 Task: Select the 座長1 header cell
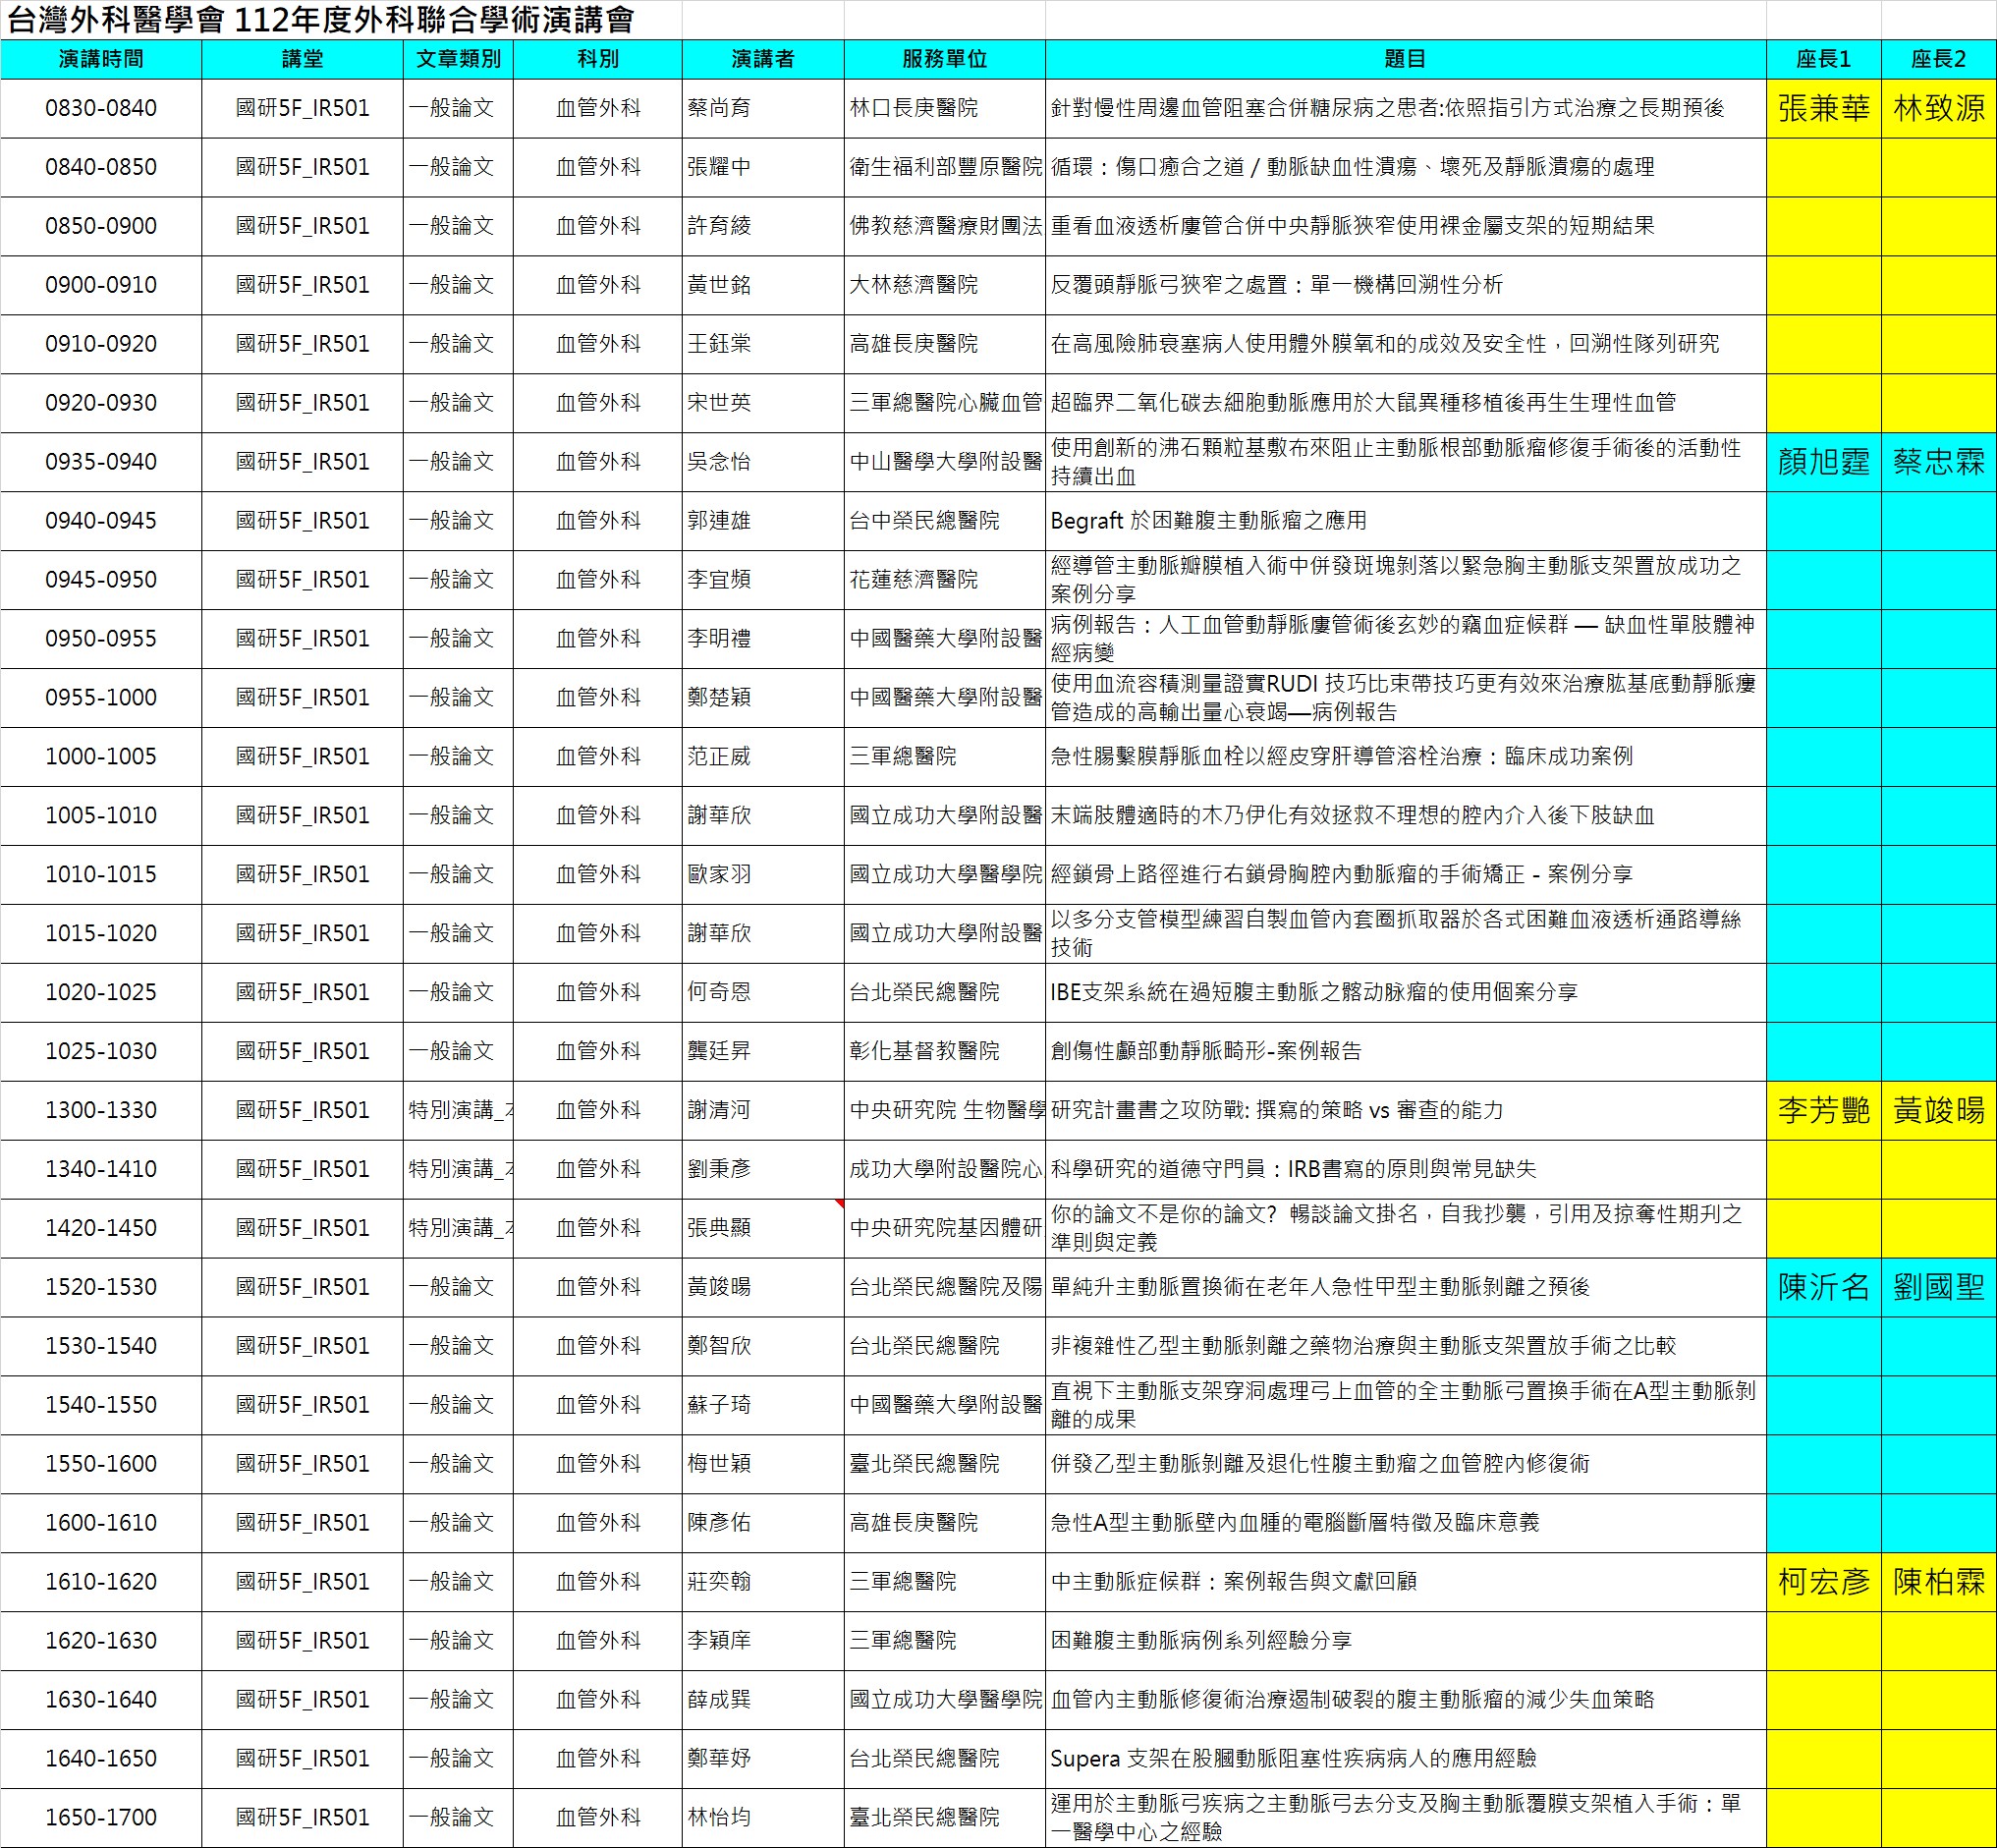1824,59
